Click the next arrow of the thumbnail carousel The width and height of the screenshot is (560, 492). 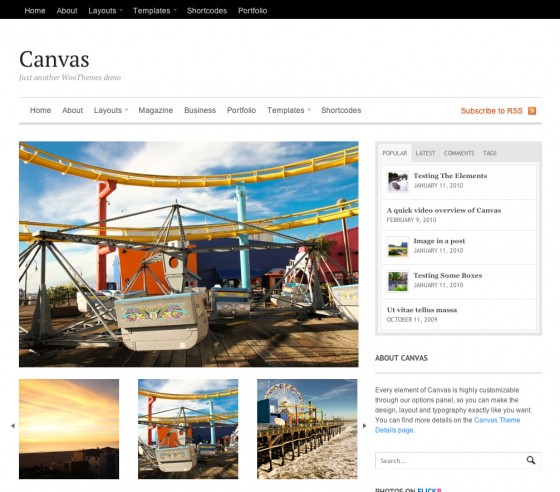[364, 426]
